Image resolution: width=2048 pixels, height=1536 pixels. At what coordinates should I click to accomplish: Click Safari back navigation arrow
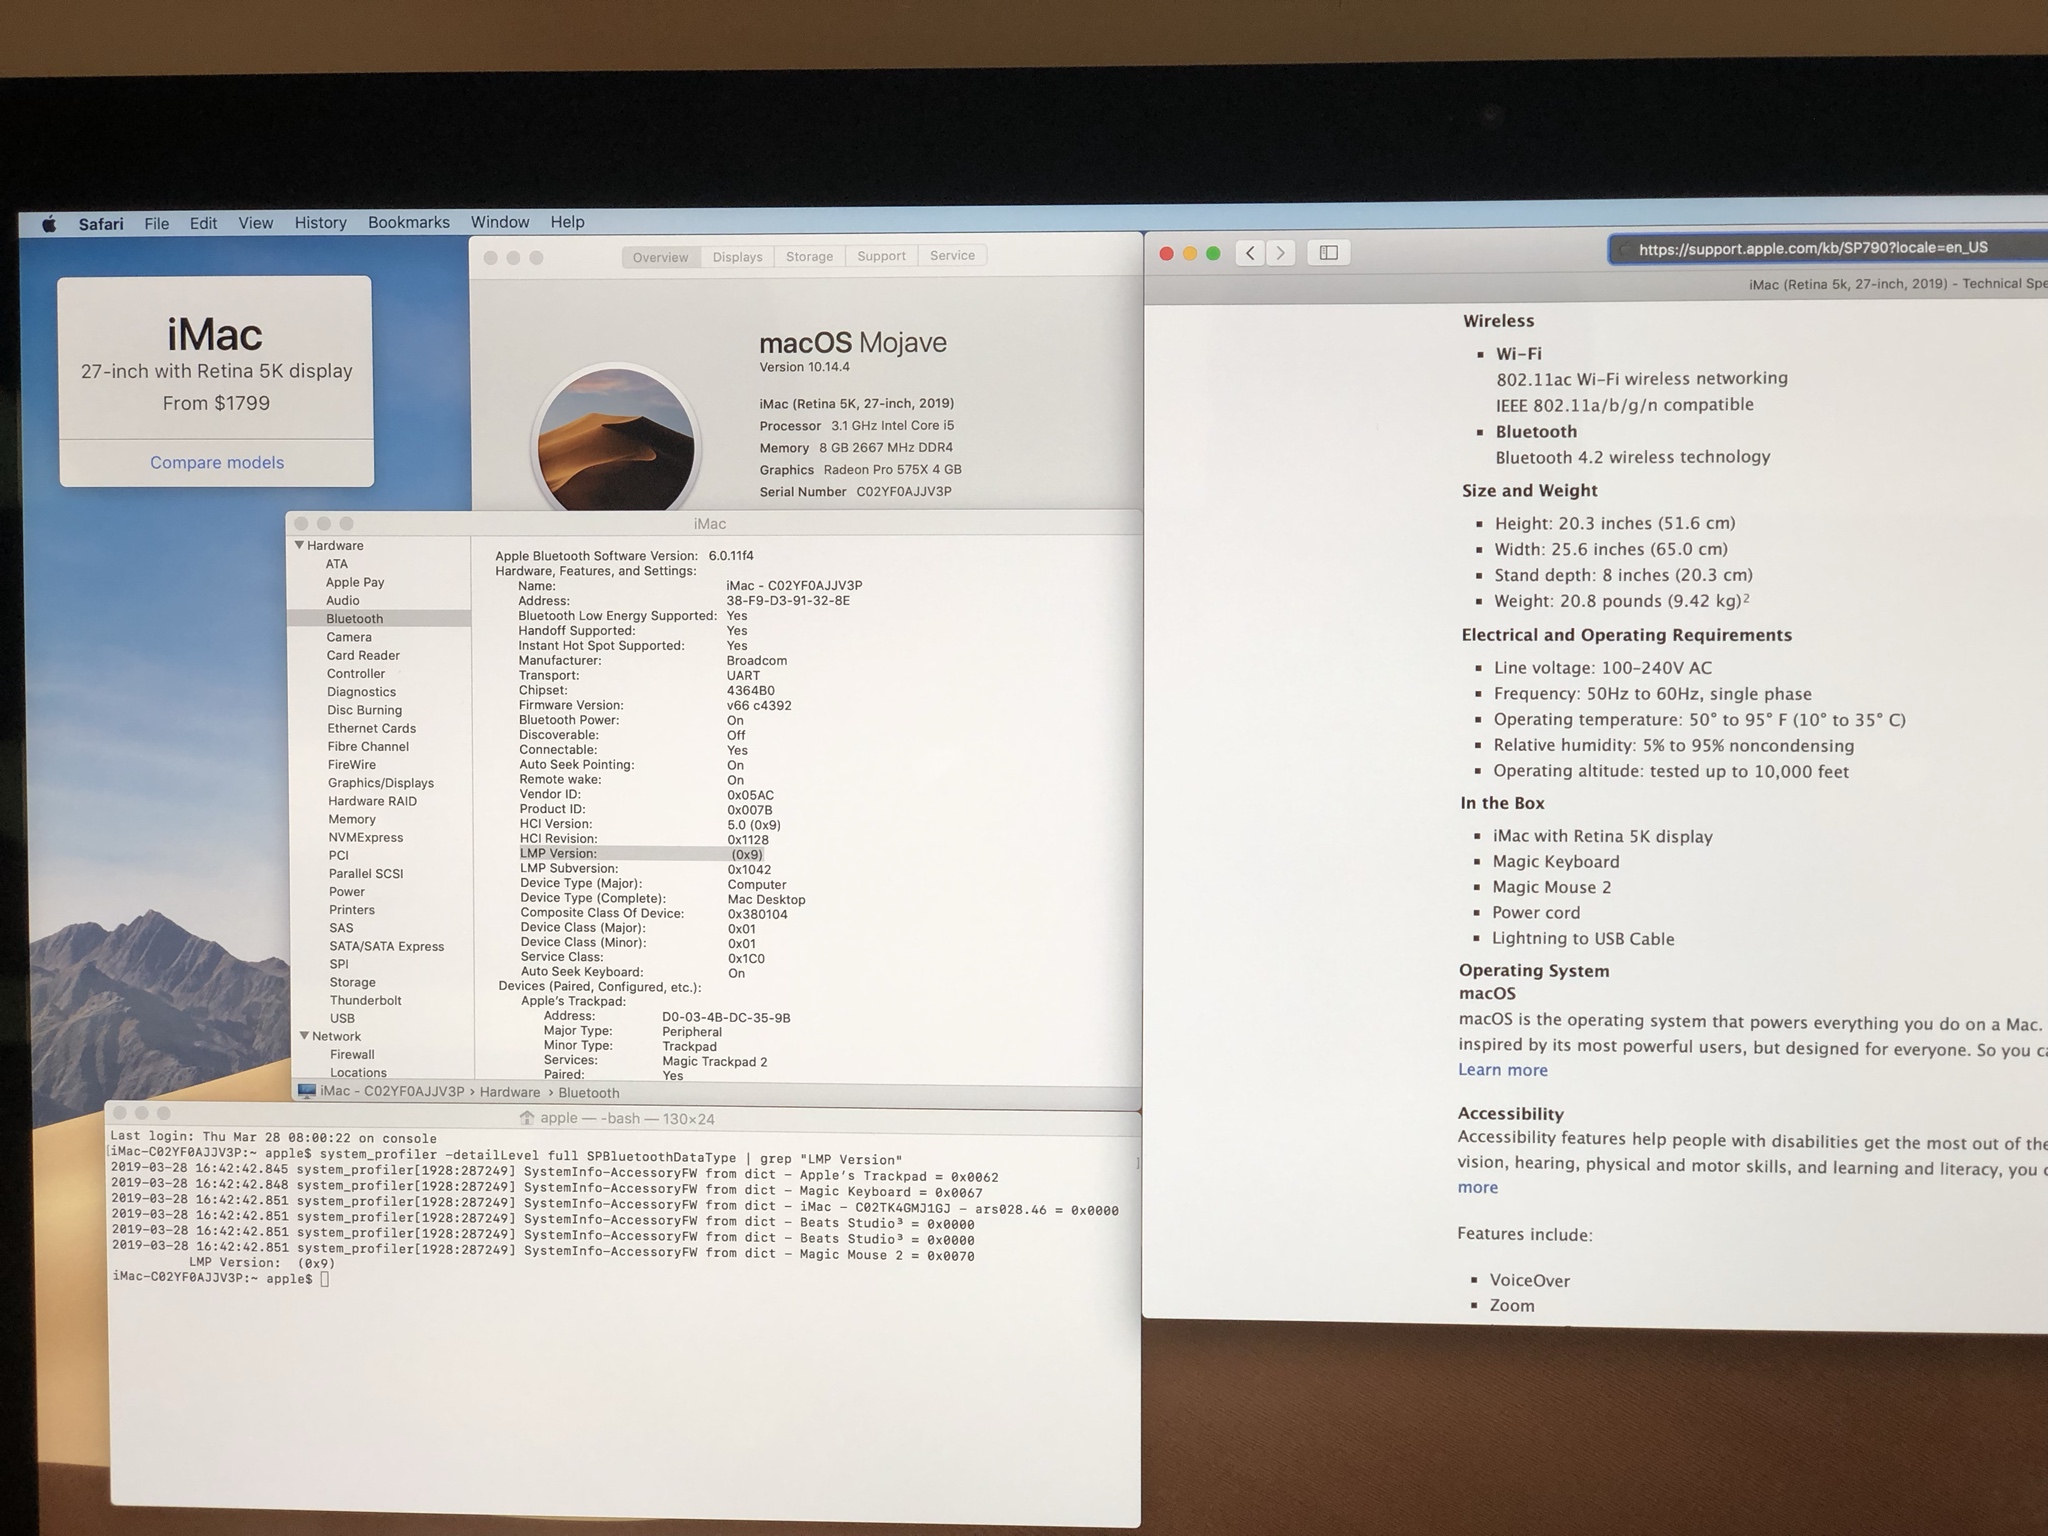tap(1250, 253)
